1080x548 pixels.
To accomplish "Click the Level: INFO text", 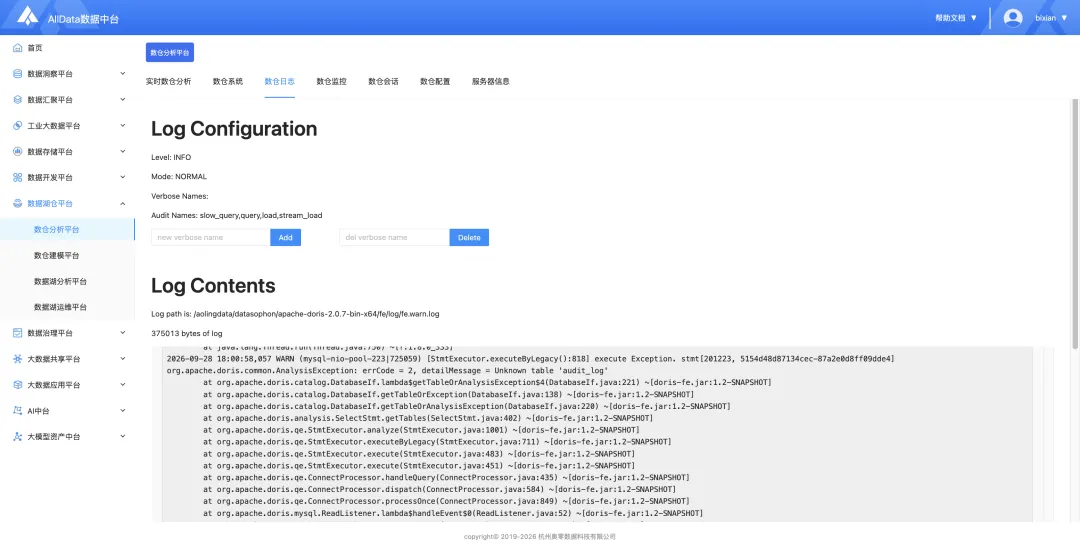I will (172, 158).
